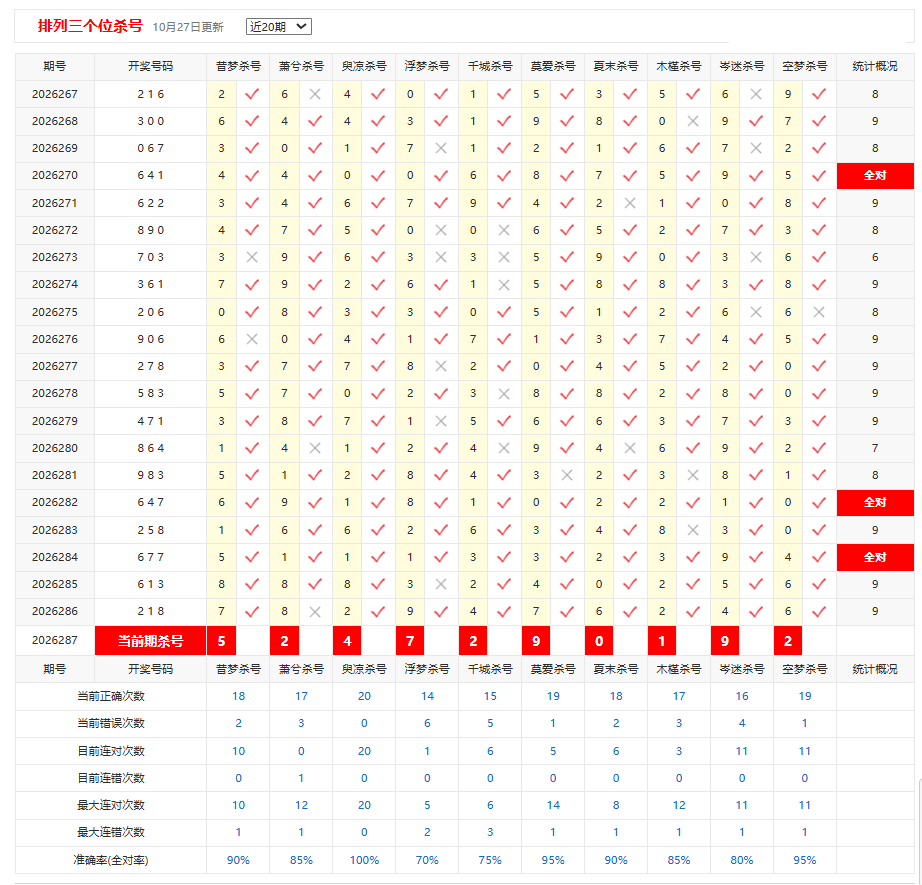Click red current kill number 1 under 木槿杀号
This screenshot has height=885, width=922.
662,641
